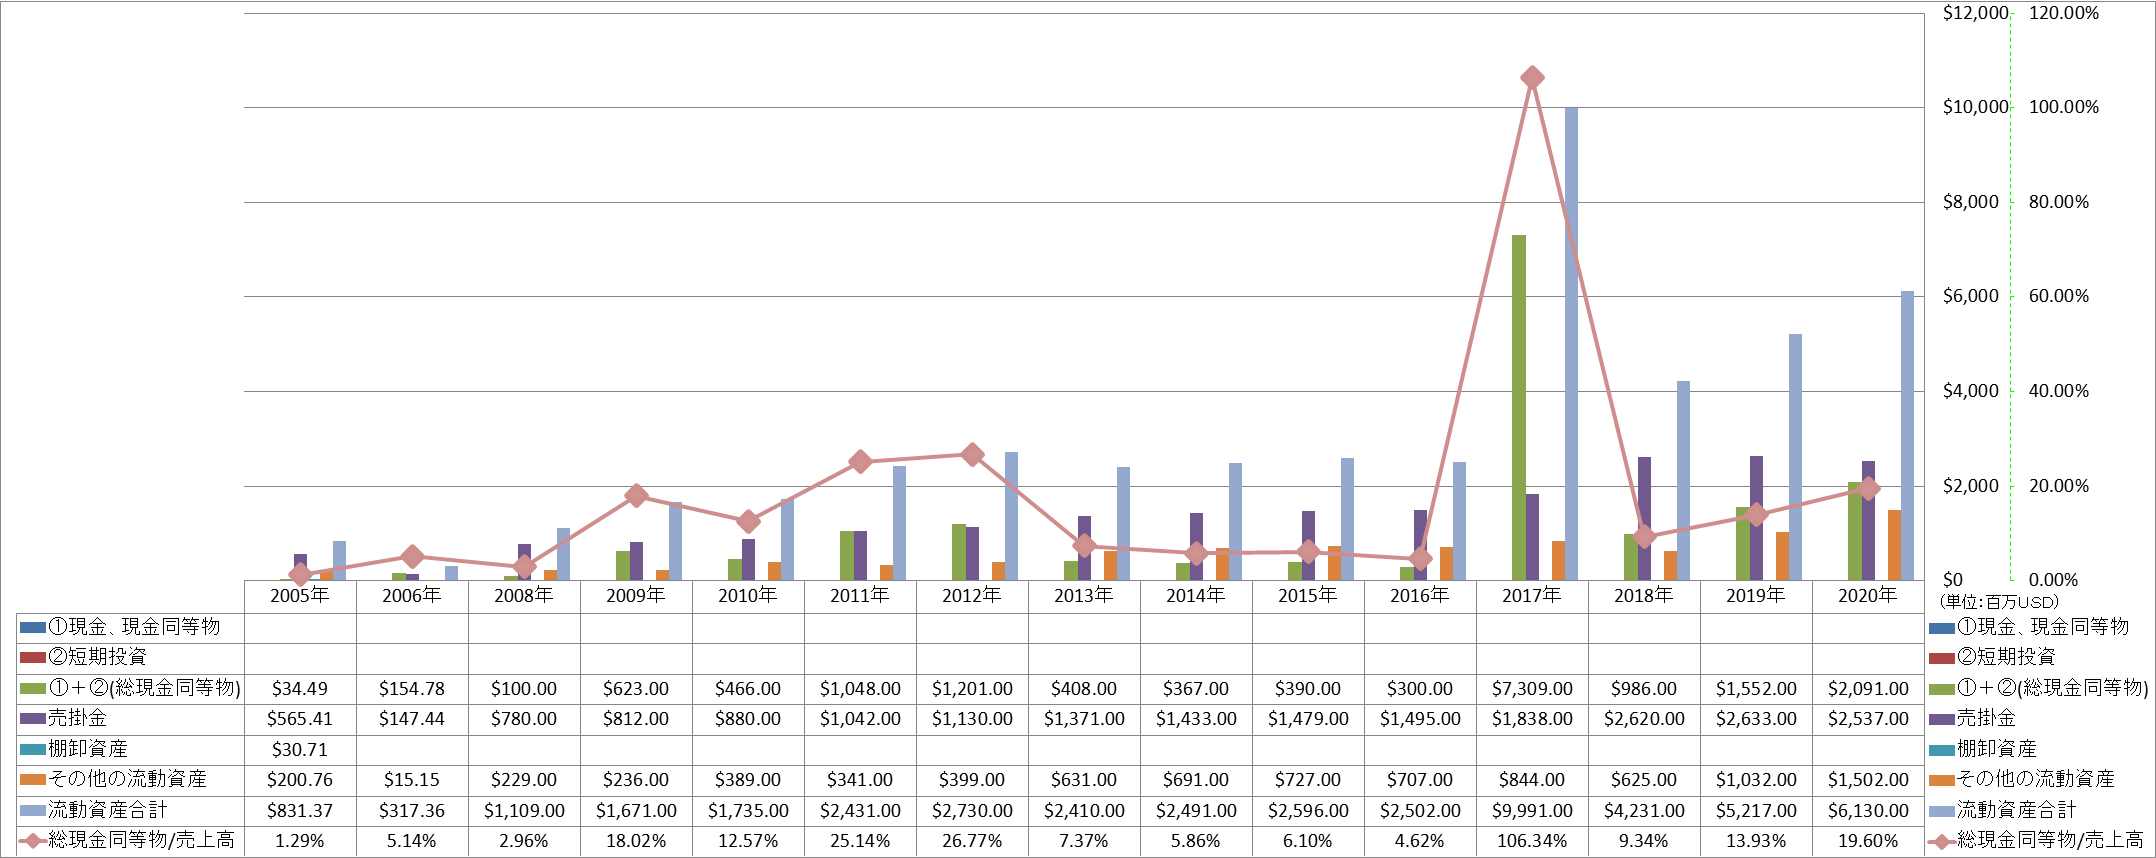Click the blue ①現金、現金同等物 swatch in left legend
2156x858 pixels.
coord(32,628)
